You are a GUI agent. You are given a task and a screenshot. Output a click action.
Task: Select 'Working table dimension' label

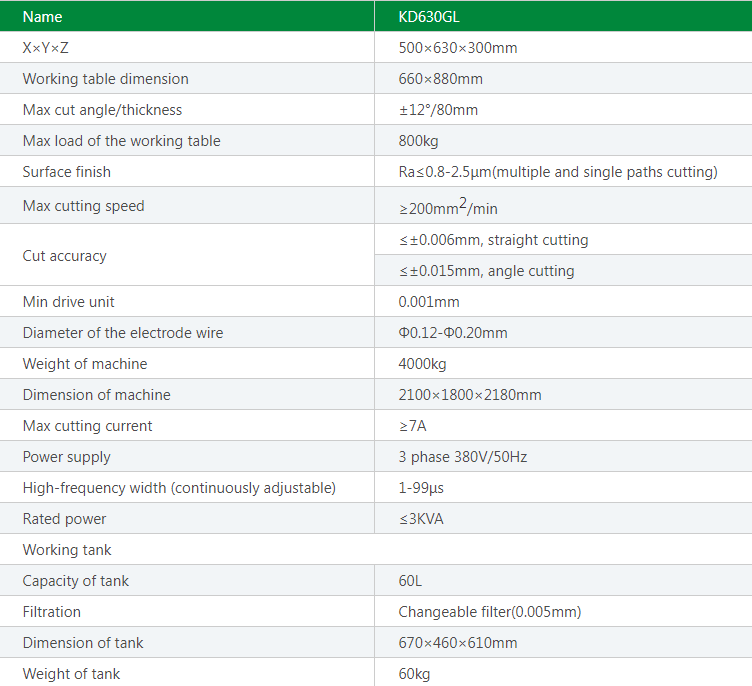(x=106, y=79)
